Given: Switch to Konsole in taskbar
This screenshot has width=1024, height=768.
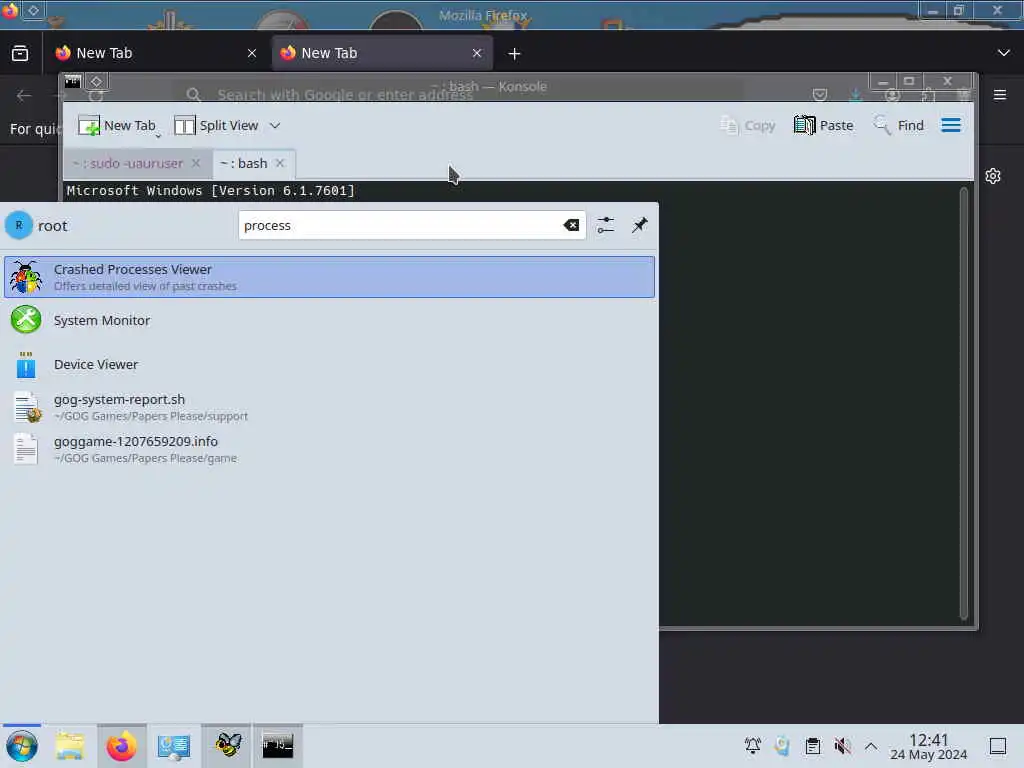Looking at the screenshot, I should click(x=278, y=746).
